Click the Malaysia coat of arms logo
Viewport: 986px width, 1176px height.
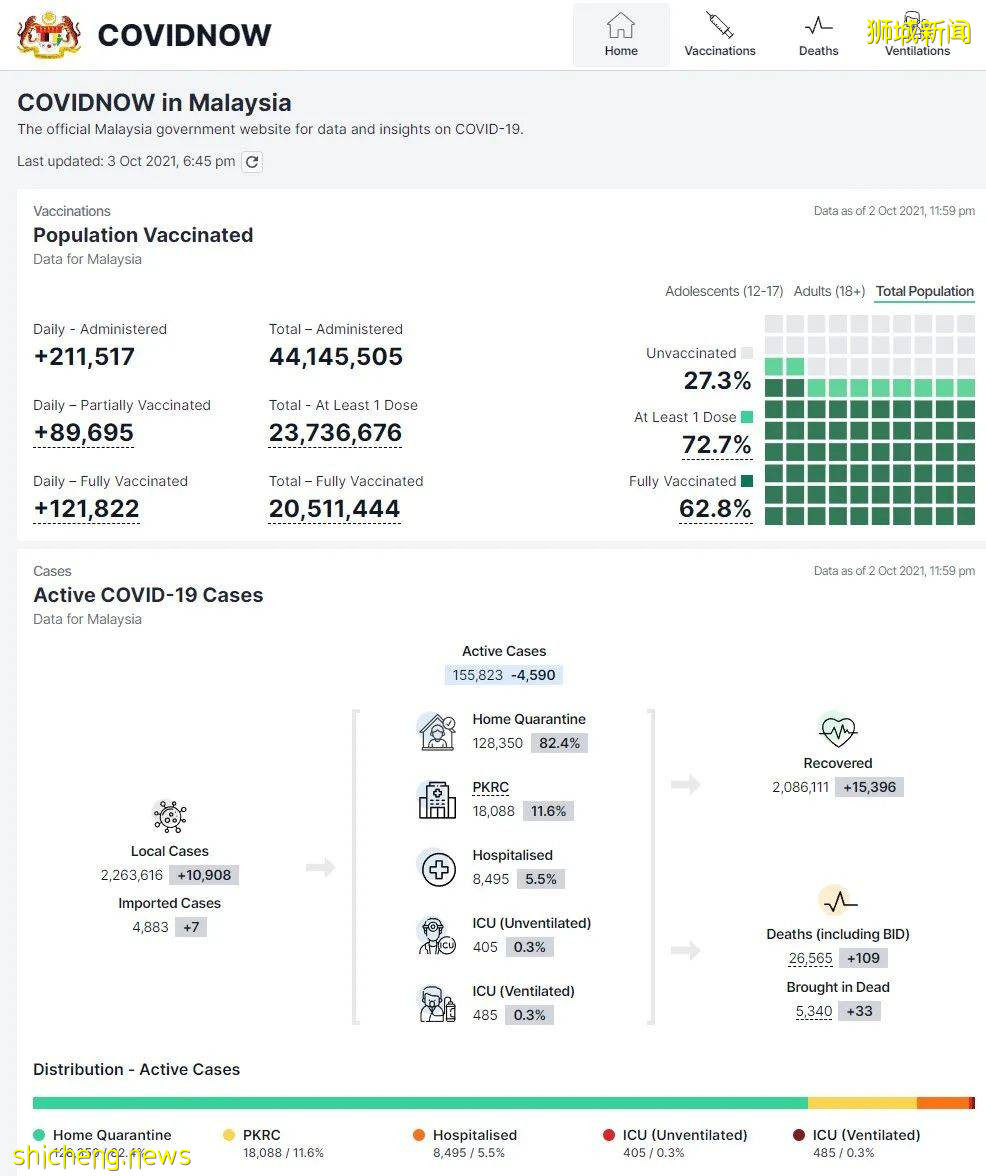49,35
